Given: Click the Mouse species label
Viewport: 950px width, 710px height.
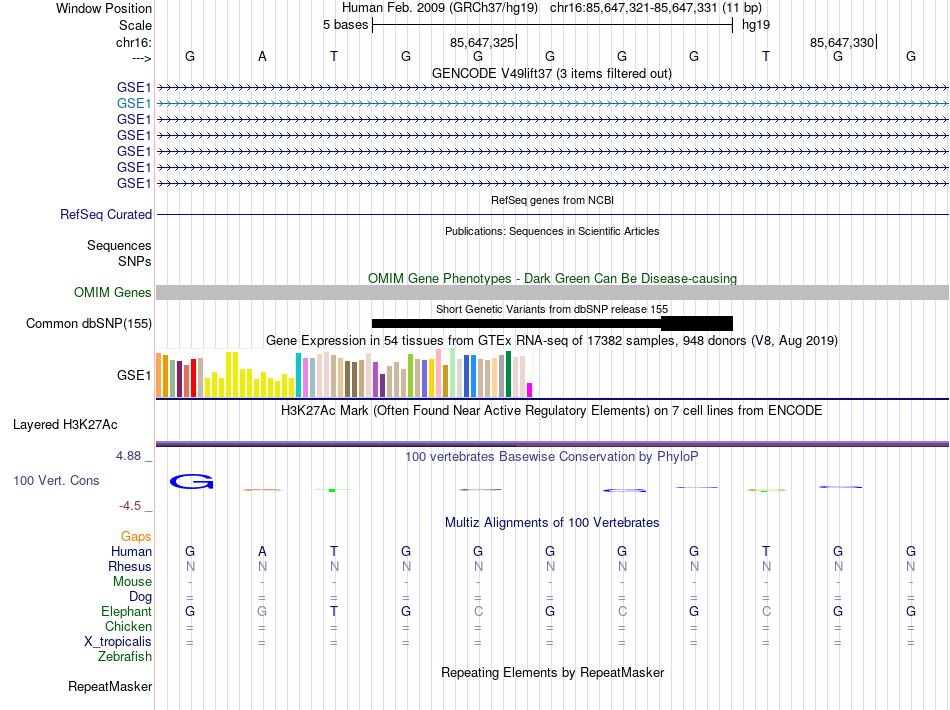Looking at the screenshot, I should [x=132, y=582].
